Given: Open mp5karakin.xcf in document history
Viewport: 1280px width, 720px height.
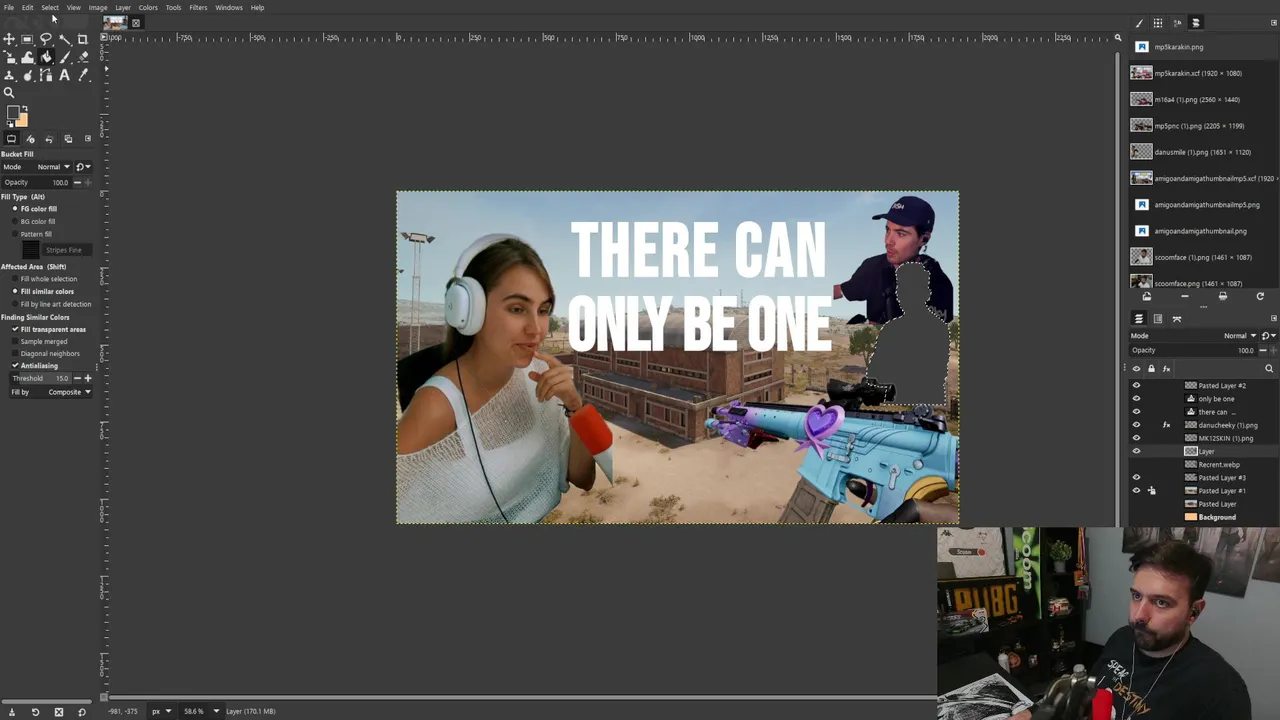Looking at the screenshot, I should pyautogui.click(x=1199, y=73).
